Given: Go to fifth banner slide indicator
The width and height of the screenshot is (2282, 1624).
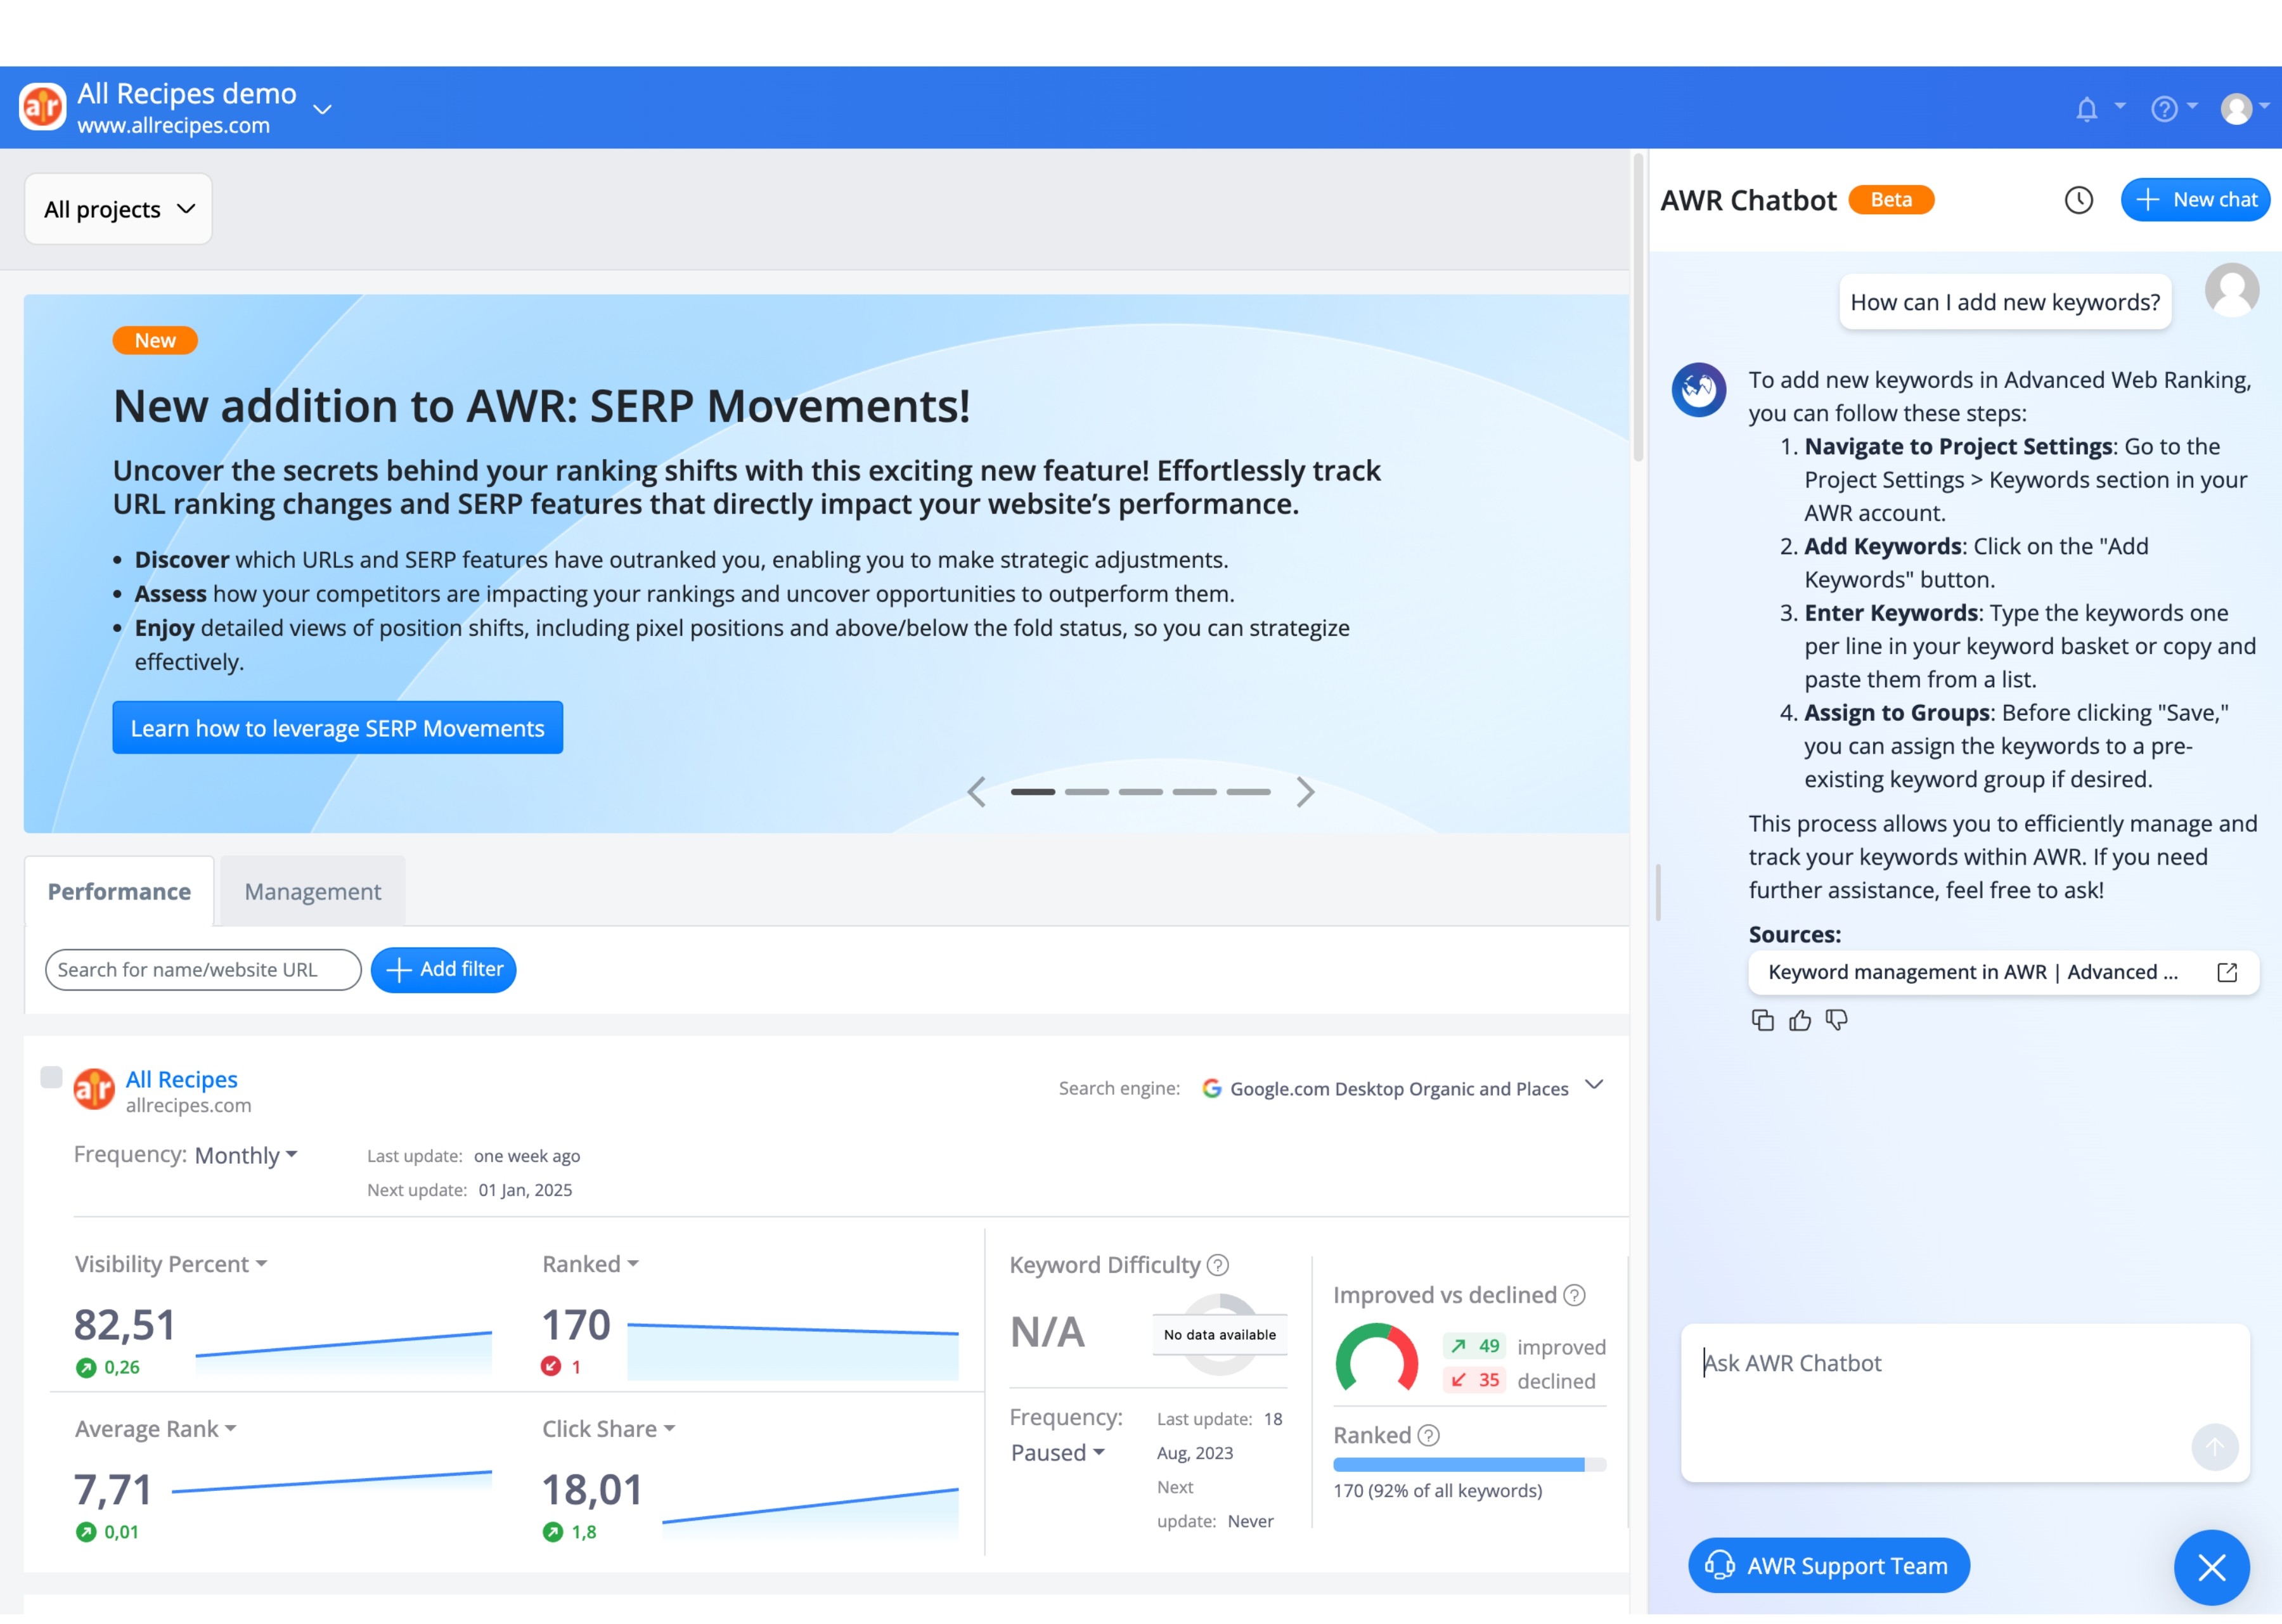Looking at the screenshot, I should pyautogui.click(x=1249, y=792).
